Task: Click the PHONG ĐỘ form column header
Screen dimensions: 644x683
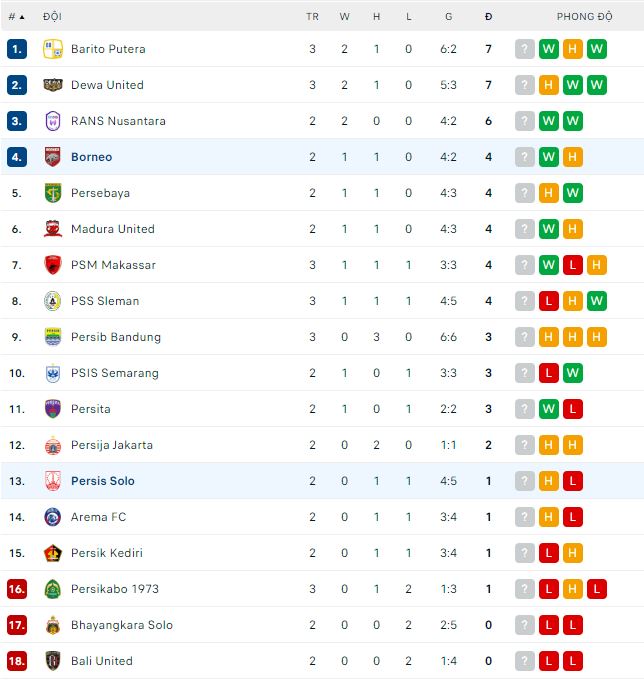Action: [x=584, y=17]
